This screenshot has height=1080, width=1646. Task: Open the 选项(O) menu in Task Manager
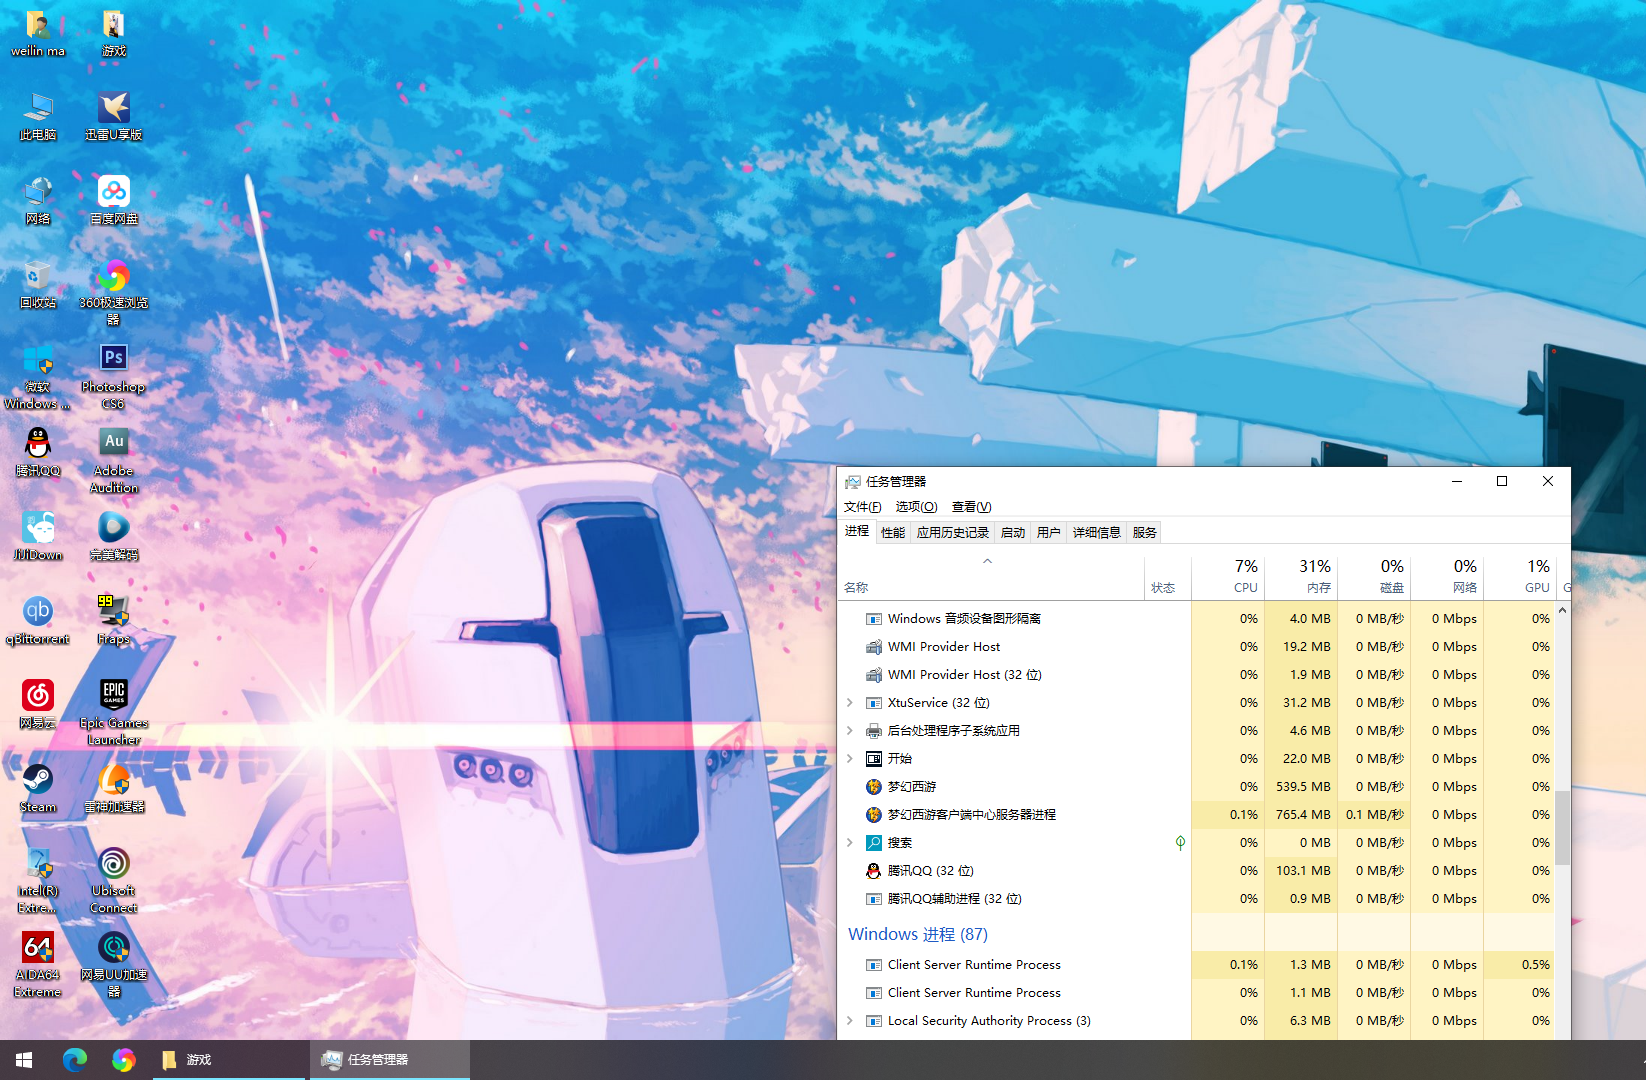(916, 507)
